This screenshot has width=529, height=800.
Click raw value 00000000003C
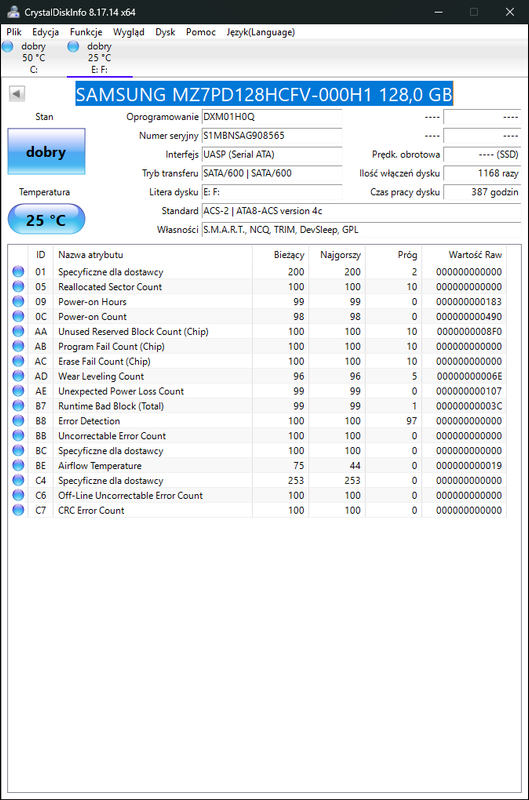(469, 406)
